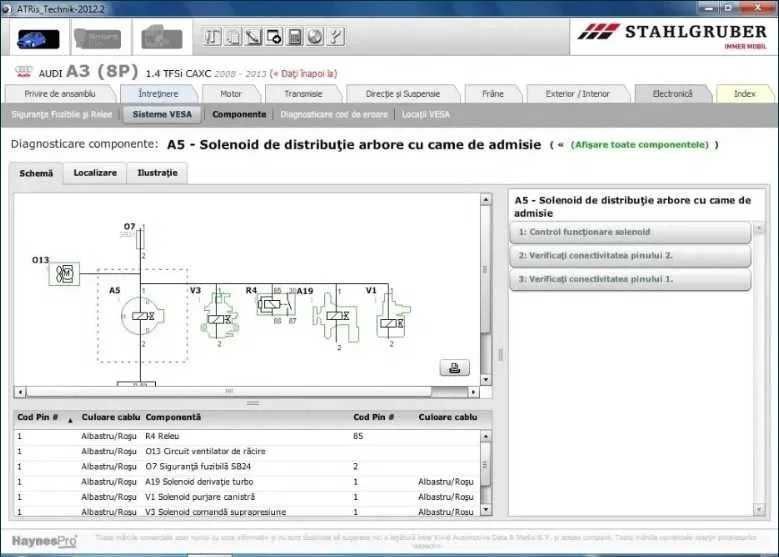Image resolution: width=779 pixels, height=557 pixels.
Task: Open Diagnosticare cod de eroare submenu
Action: tap(334, 115)
